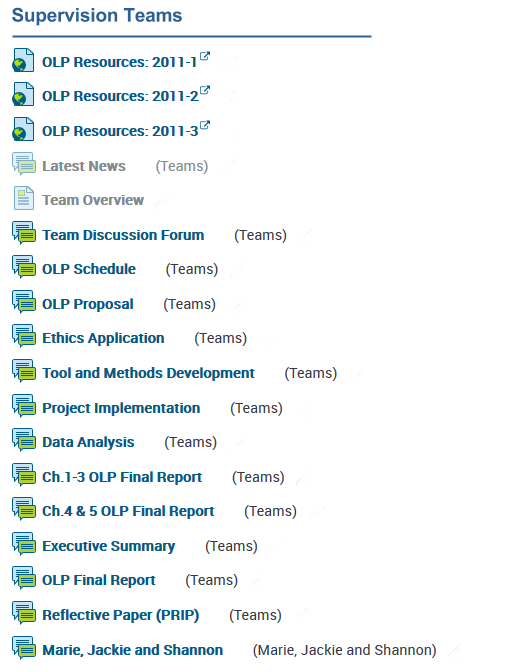This screenshot has height=672, width=517.
Task: Open Ch.1-3 OLP Final Report link
Action: [x=122, y=477]
